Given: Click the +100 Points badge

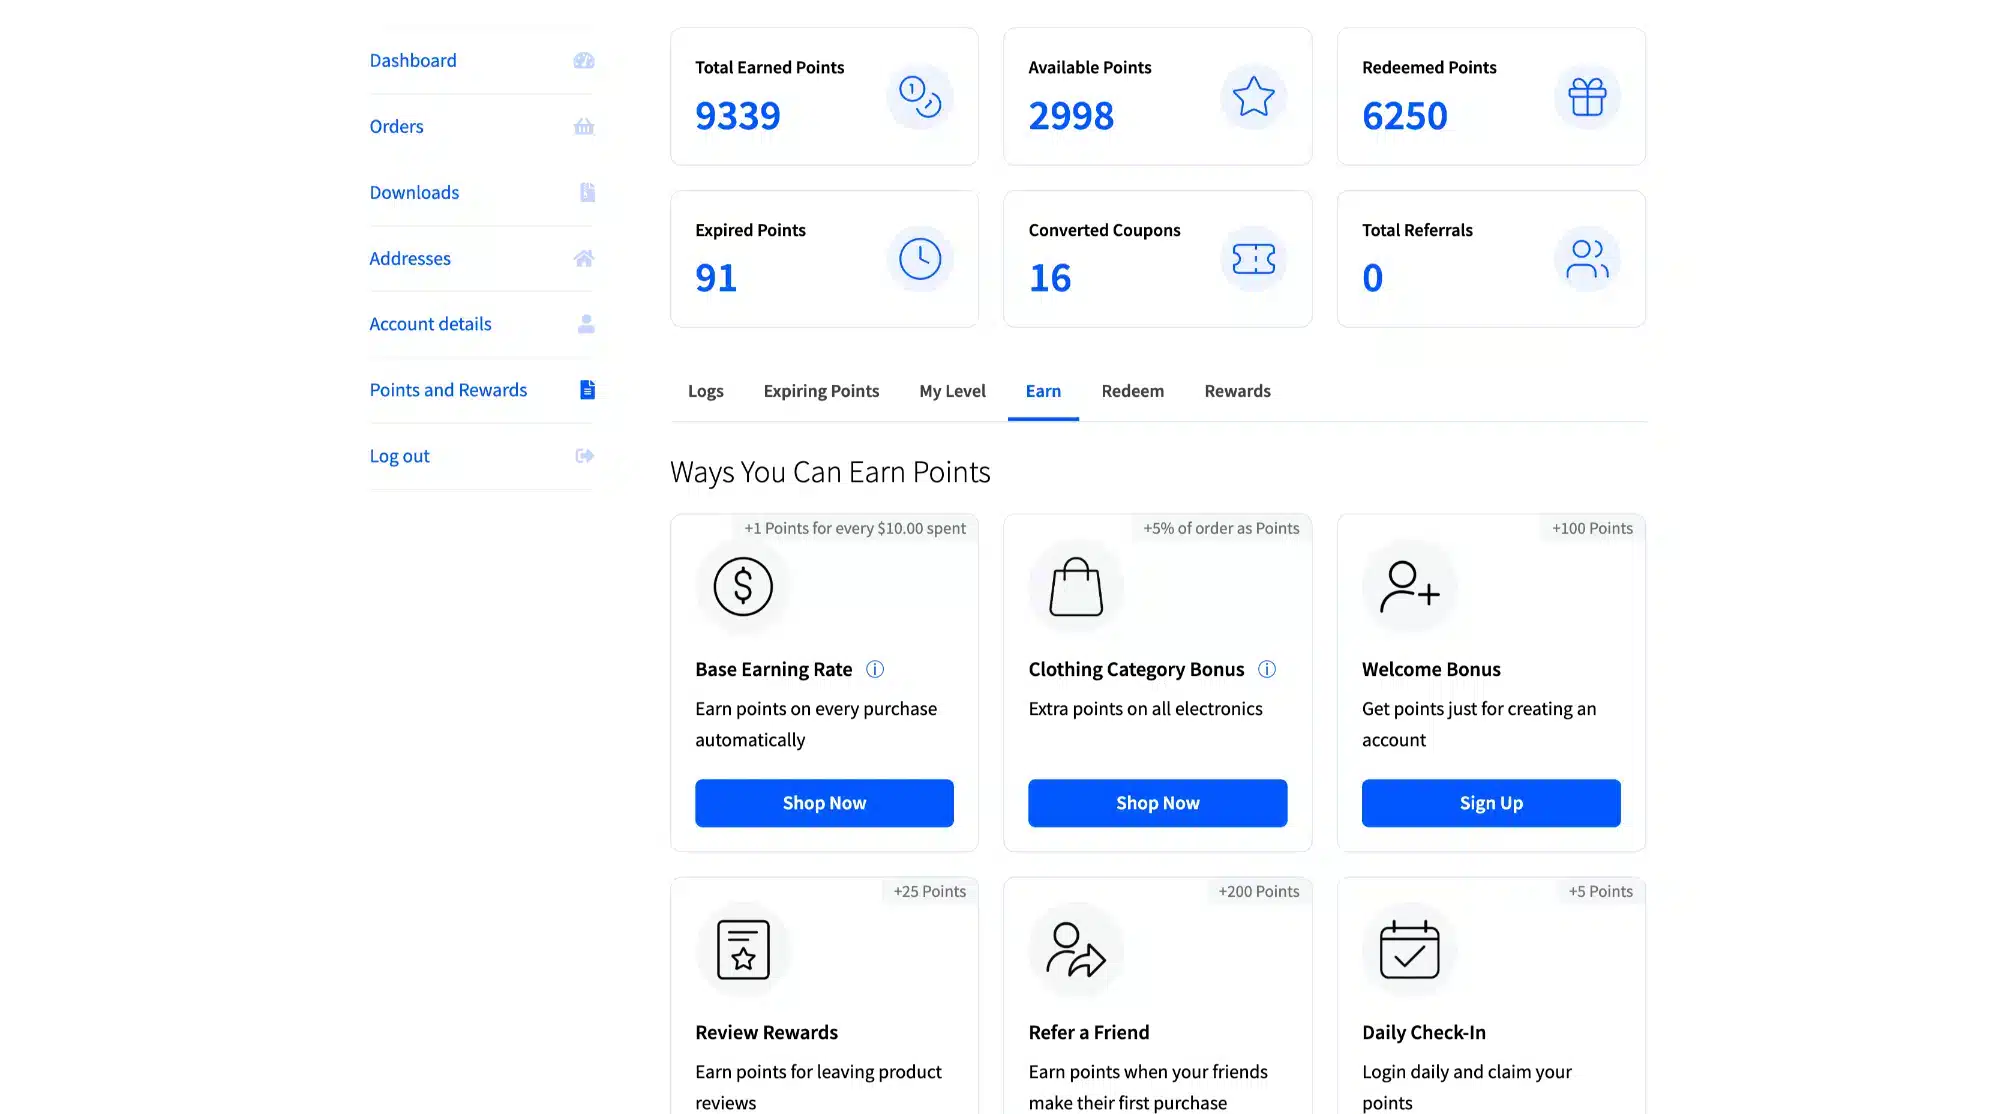Looking at the screenshot, I should click(x=1592, y=528).
